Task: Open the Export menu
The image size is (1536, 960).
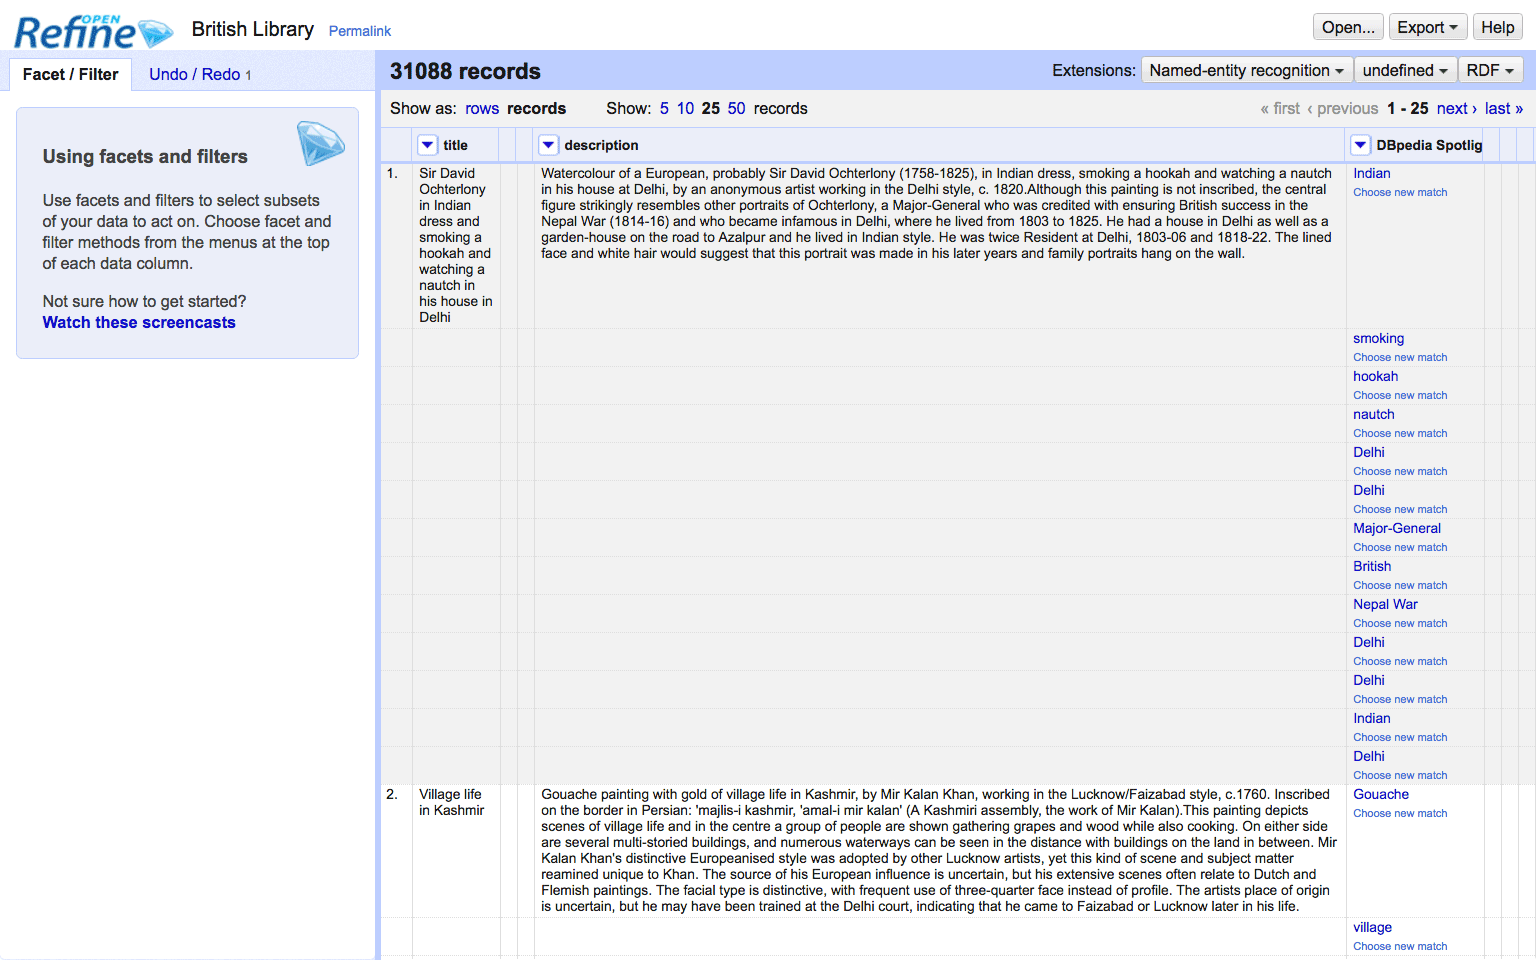Action: (1427, 27)
